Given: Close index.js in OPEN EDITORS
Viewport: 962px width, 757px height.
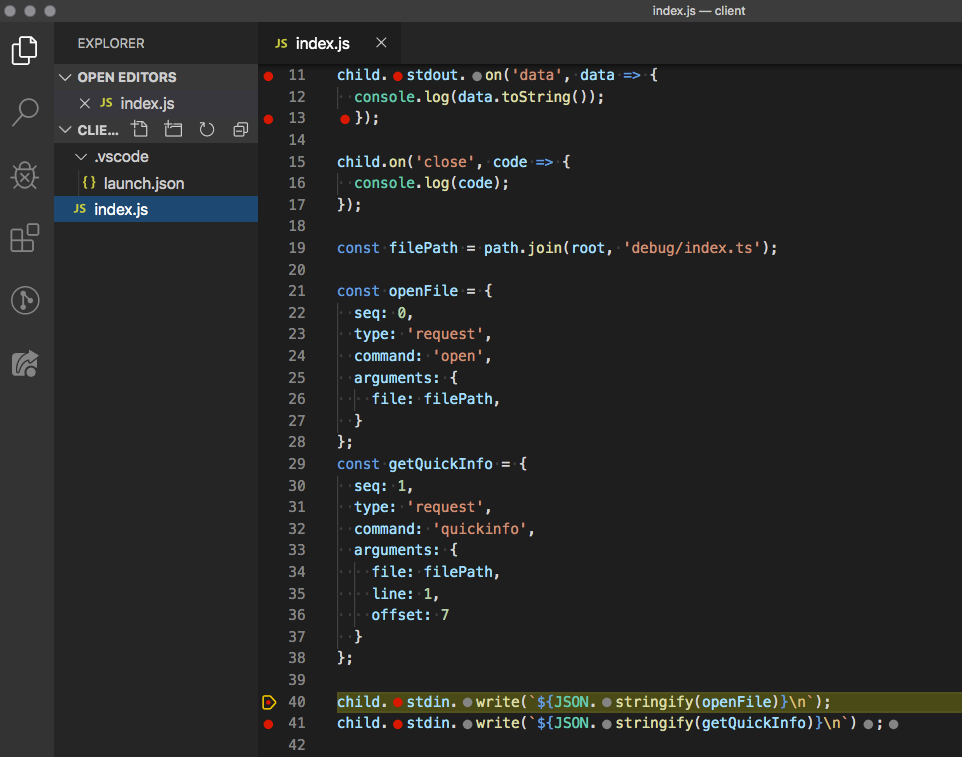Looking at the screenshot, I should pos(85,102).
